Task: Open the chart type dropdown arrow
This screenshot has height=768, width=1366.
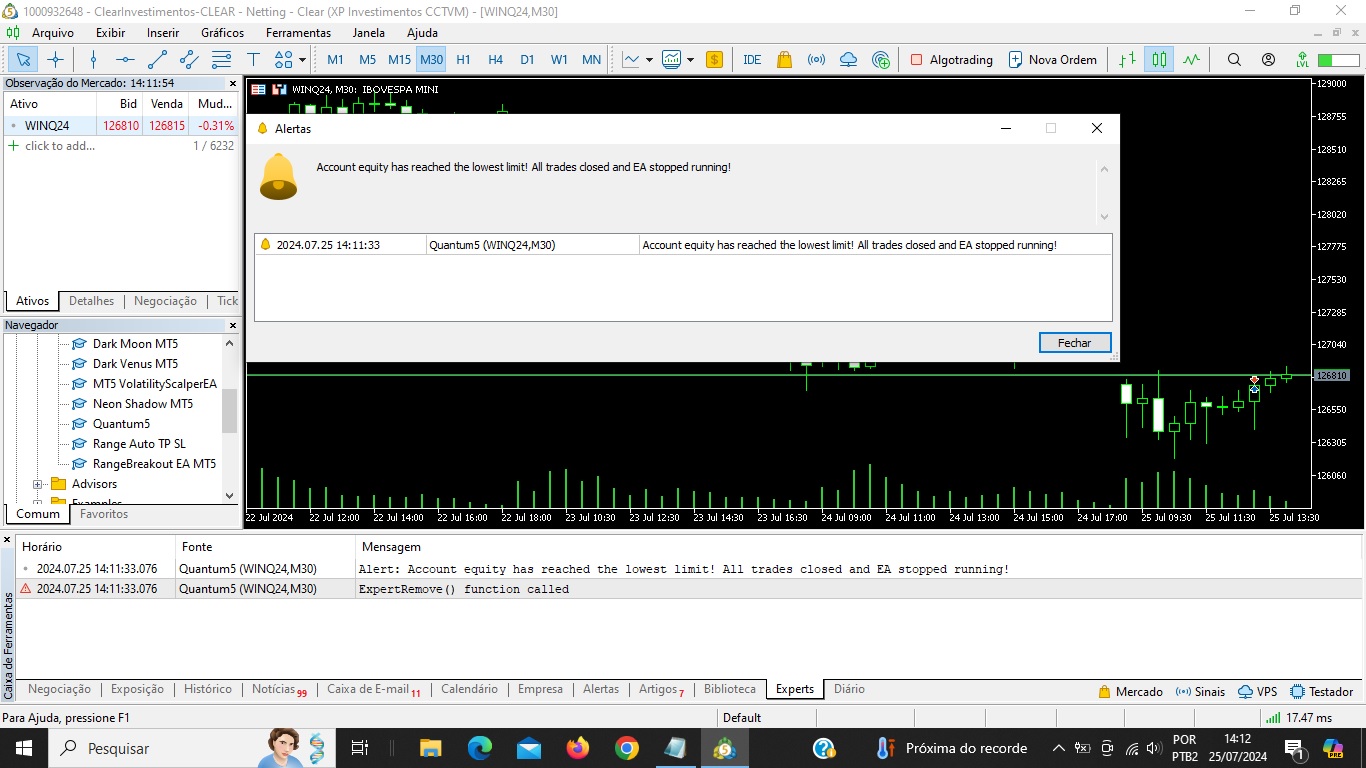Action: [649, 60]
